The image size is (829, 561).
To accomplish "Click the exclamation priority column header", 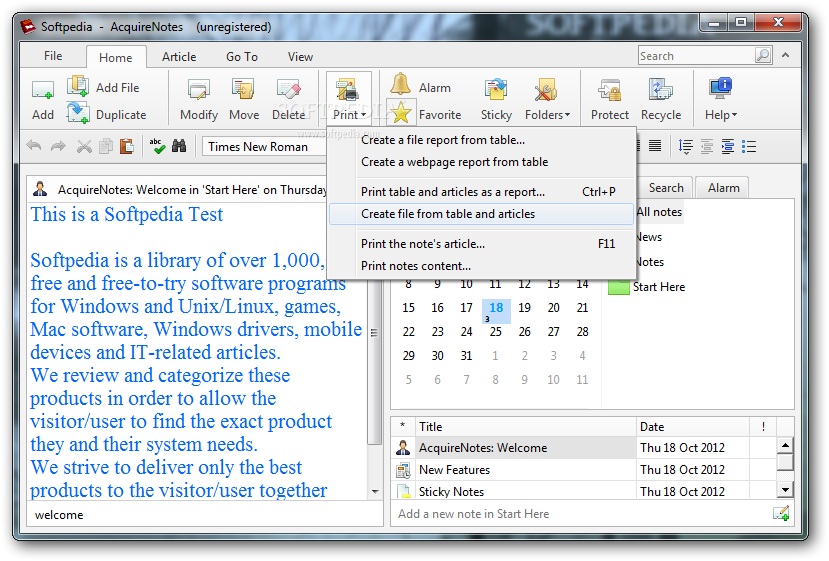I will pyautogui.click(x=763, y=427).
